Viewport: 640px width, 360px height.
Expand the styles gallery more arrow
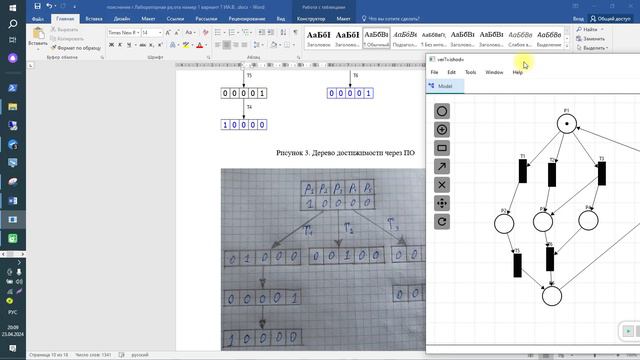567,46
